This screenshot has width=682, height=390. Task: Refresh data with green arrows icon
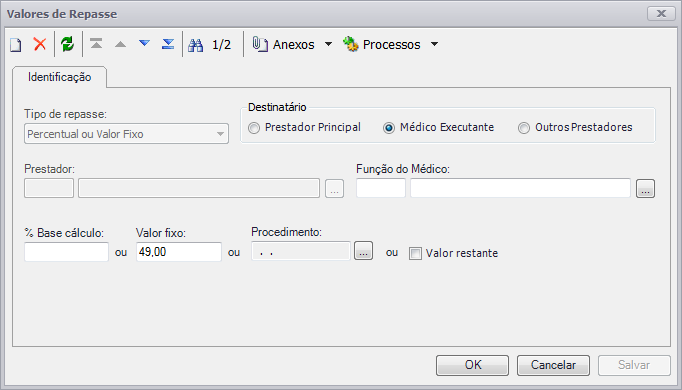[x=67, y=44]
